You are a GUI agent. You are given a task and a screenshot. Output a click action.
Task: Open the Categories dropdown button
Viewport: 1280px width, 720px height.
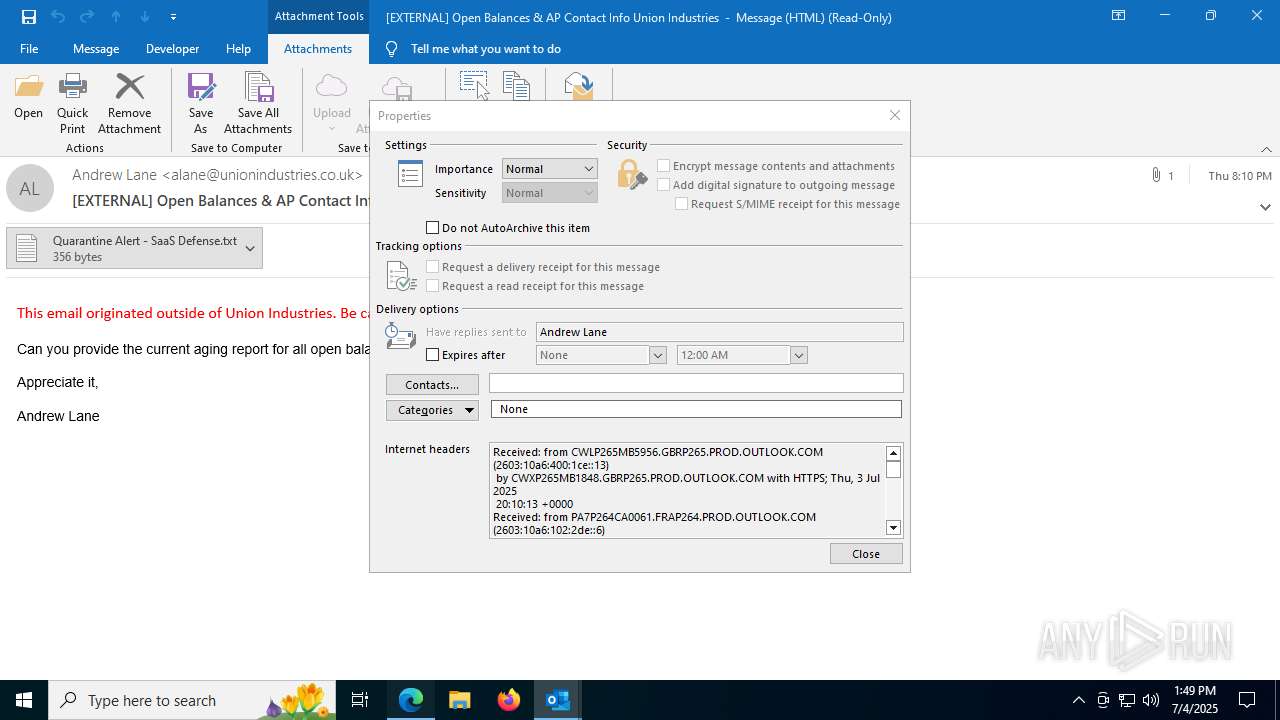point(432,410)
